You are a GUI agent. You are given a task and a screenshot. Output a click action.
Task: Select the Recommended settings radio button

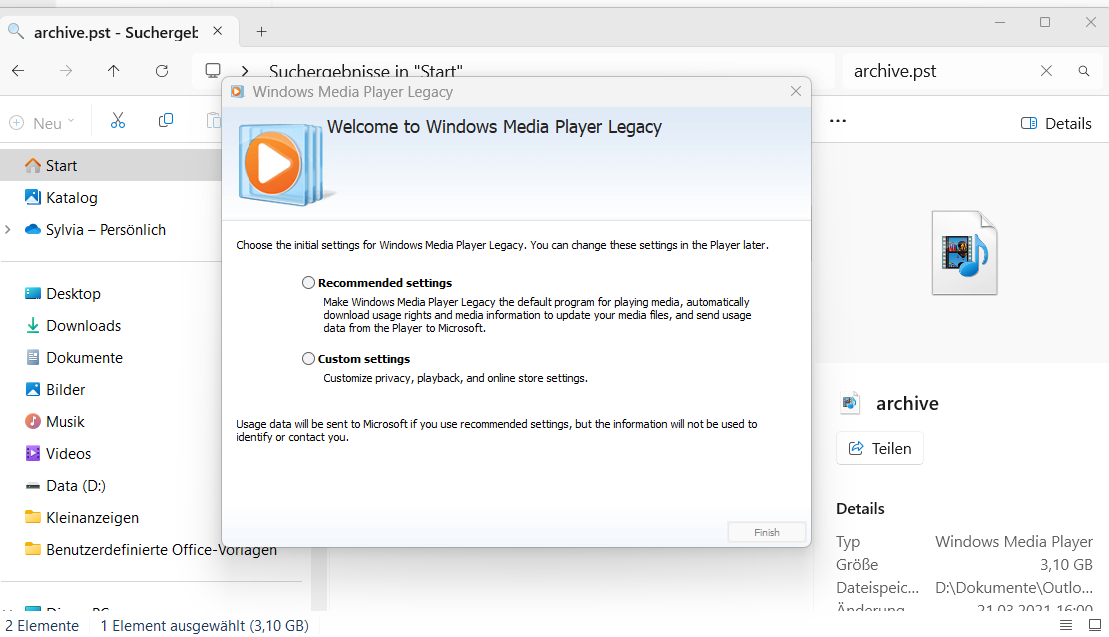point(308,283)
